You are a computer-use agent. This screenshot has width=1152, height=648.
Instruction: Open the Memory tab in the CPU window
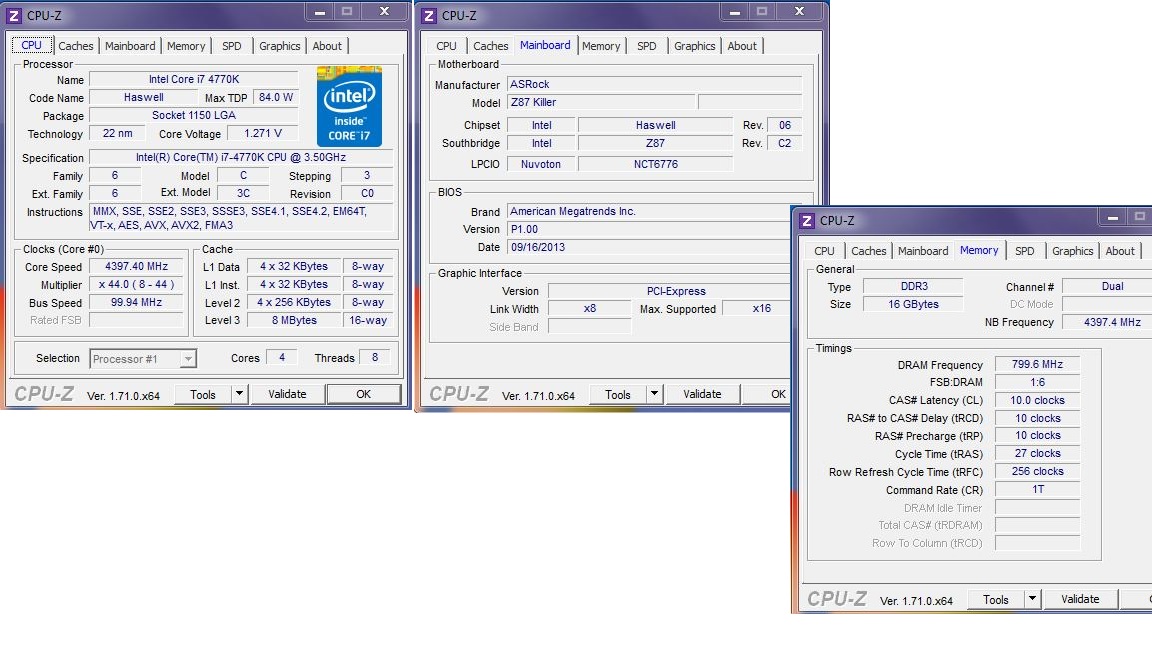[186, 46]
